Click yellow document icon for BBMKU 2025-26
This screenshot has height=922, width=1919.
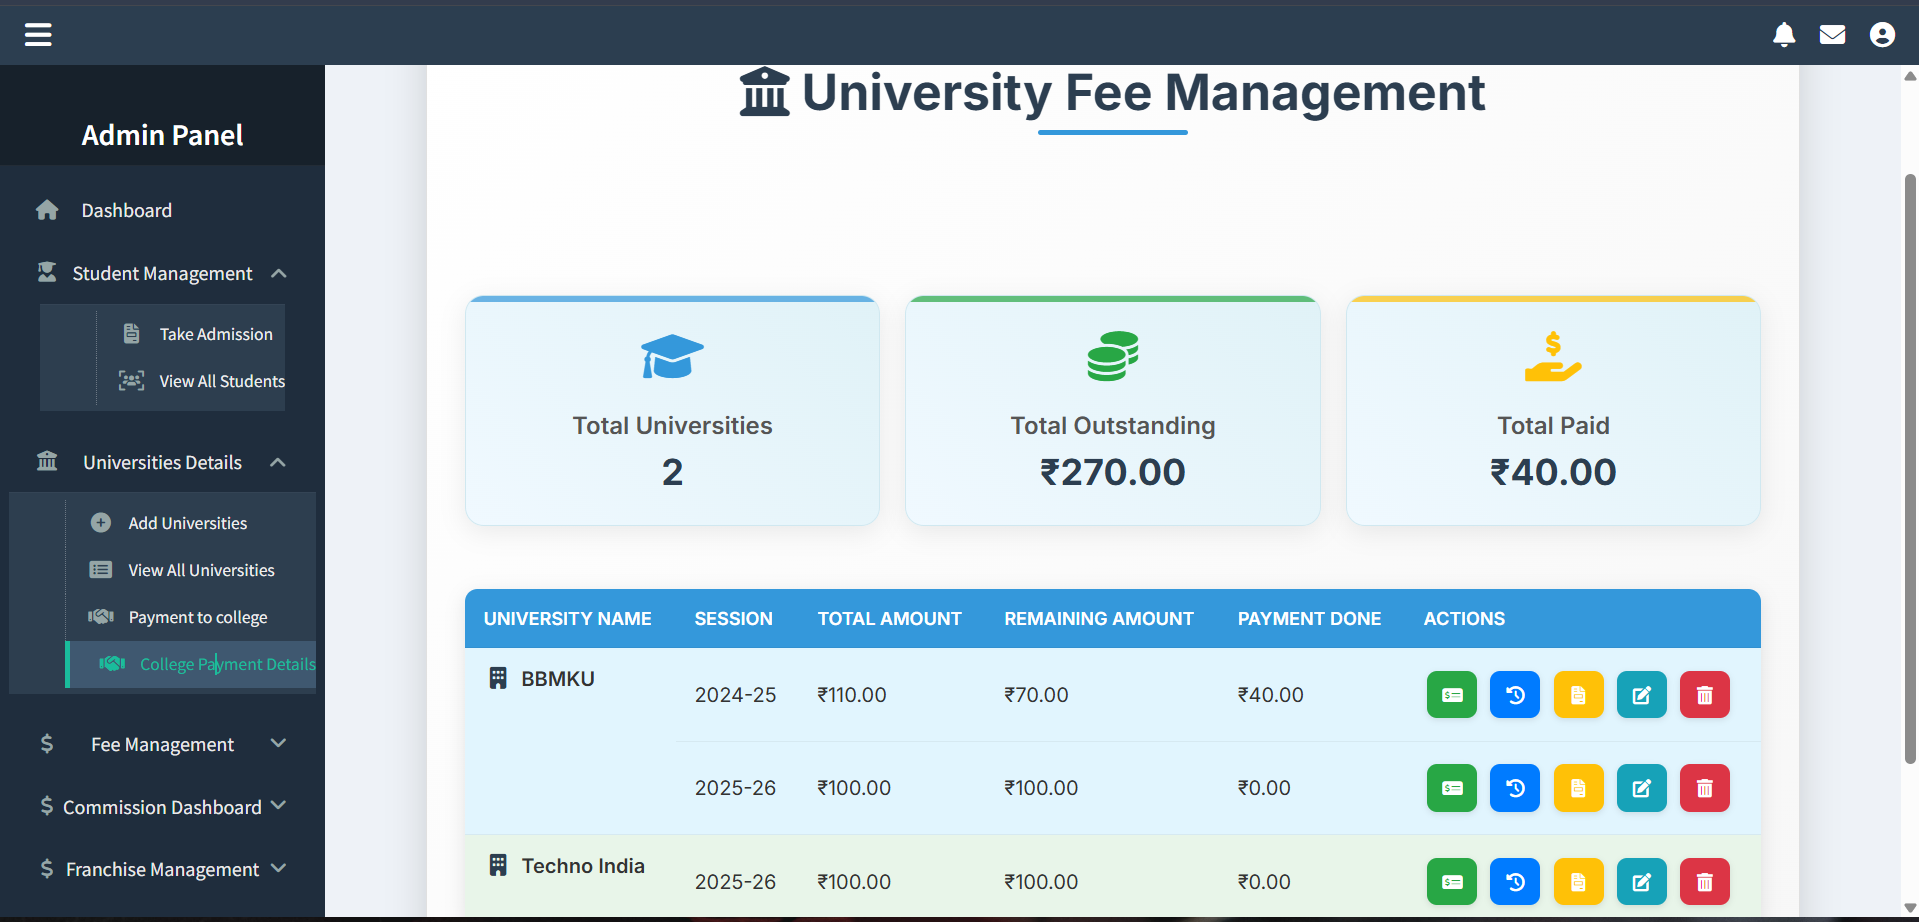tap(1578, 788)
